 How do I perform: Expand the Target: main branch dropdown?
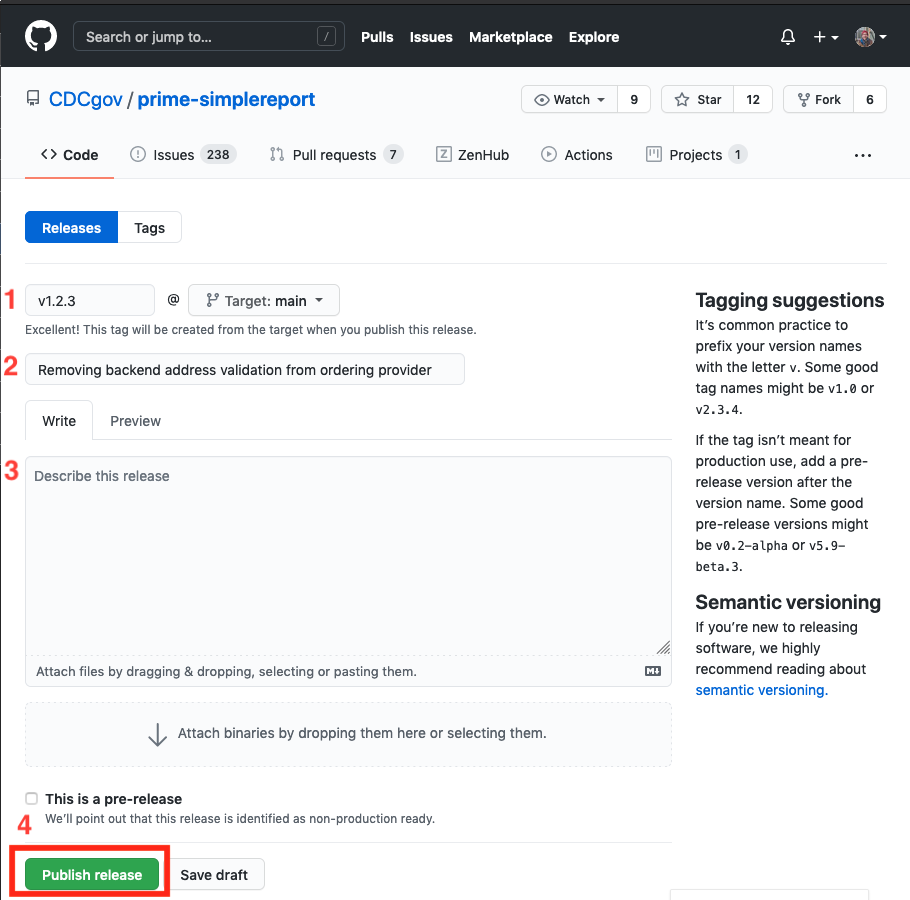264,301
